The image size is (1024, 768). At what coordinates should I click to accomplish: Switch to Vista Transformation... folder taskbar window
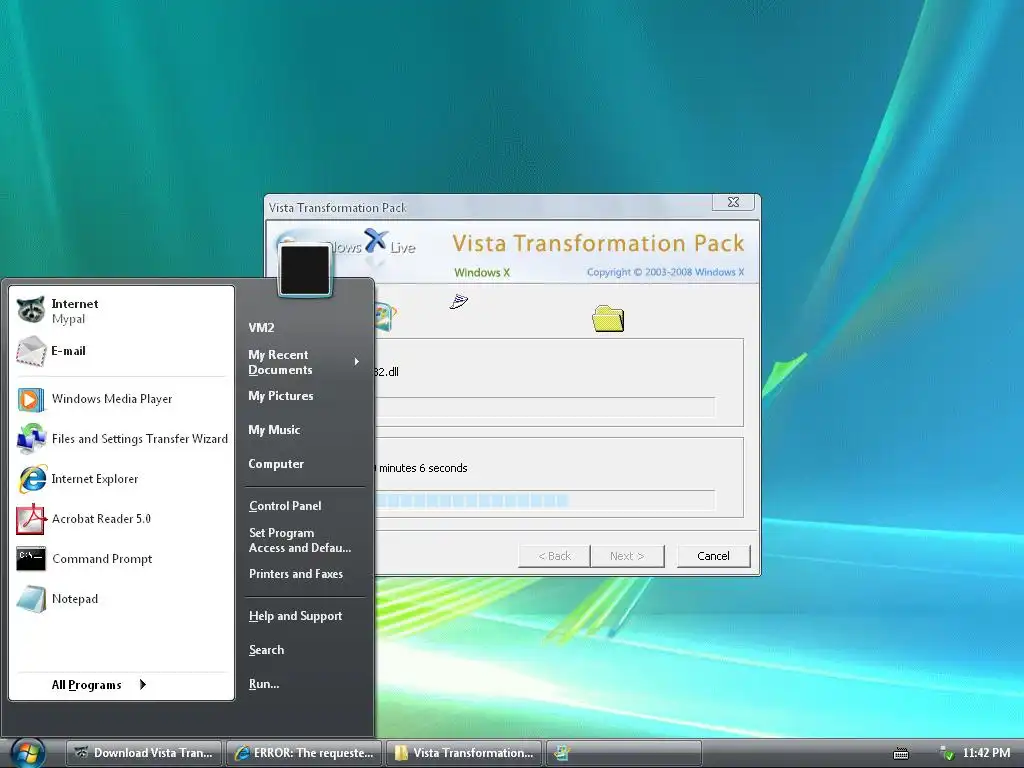click(x=464, y=753)
